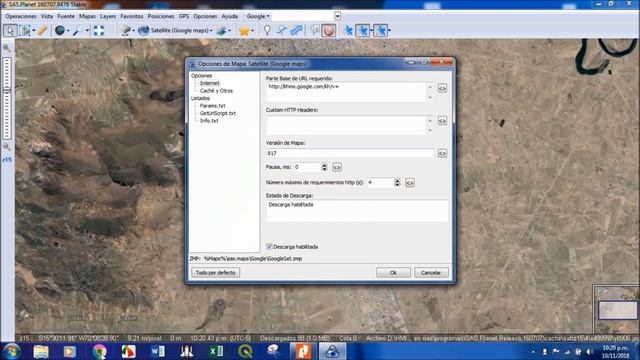640x360 pixels.
Task: Open the Vista menu
Action: (x=47, y=16)
